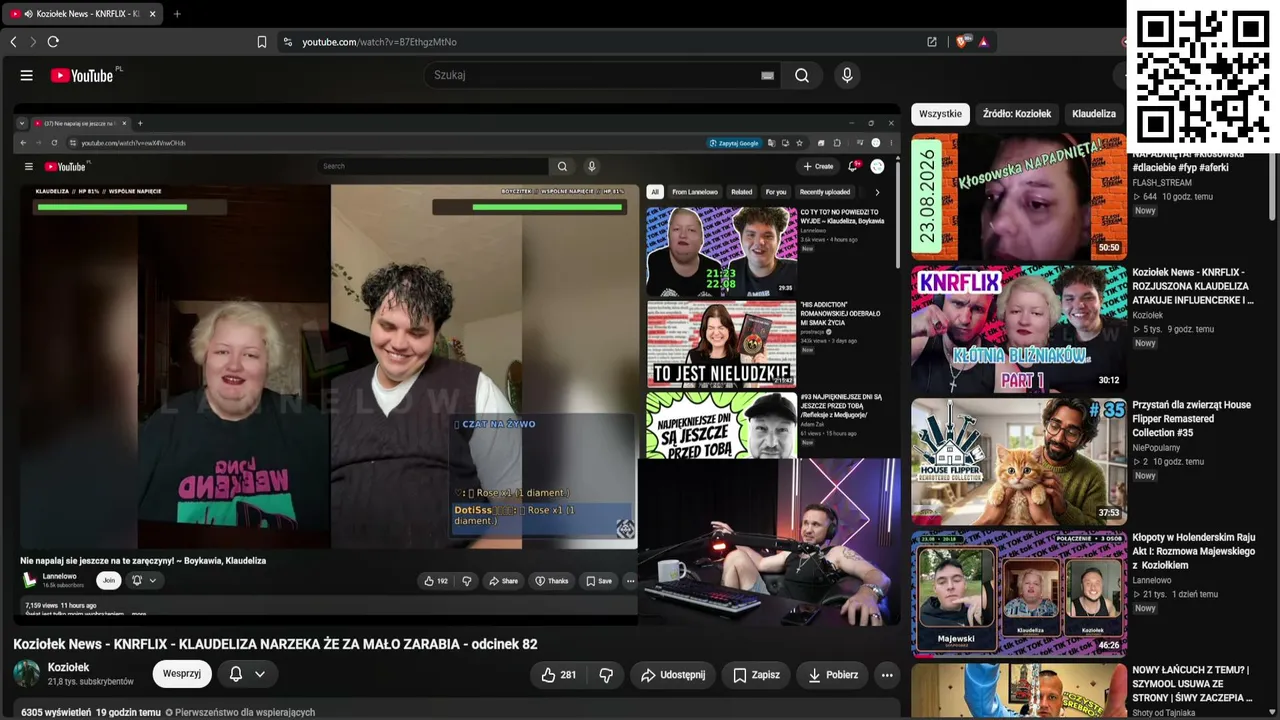
Task: Open House Flipper #35 thumbnail
Action: (1019, 462)
